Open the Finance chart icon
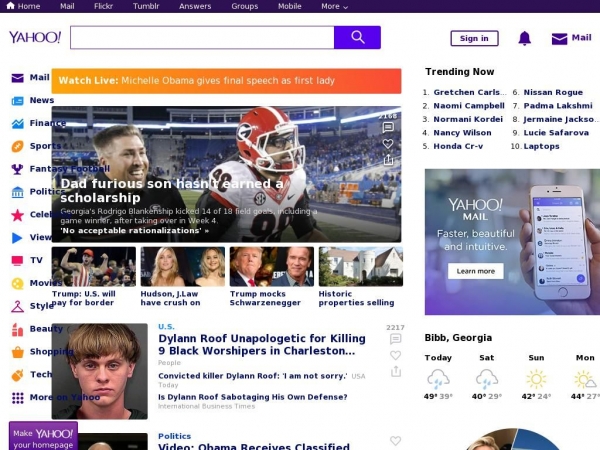 [x=17, y=124]
